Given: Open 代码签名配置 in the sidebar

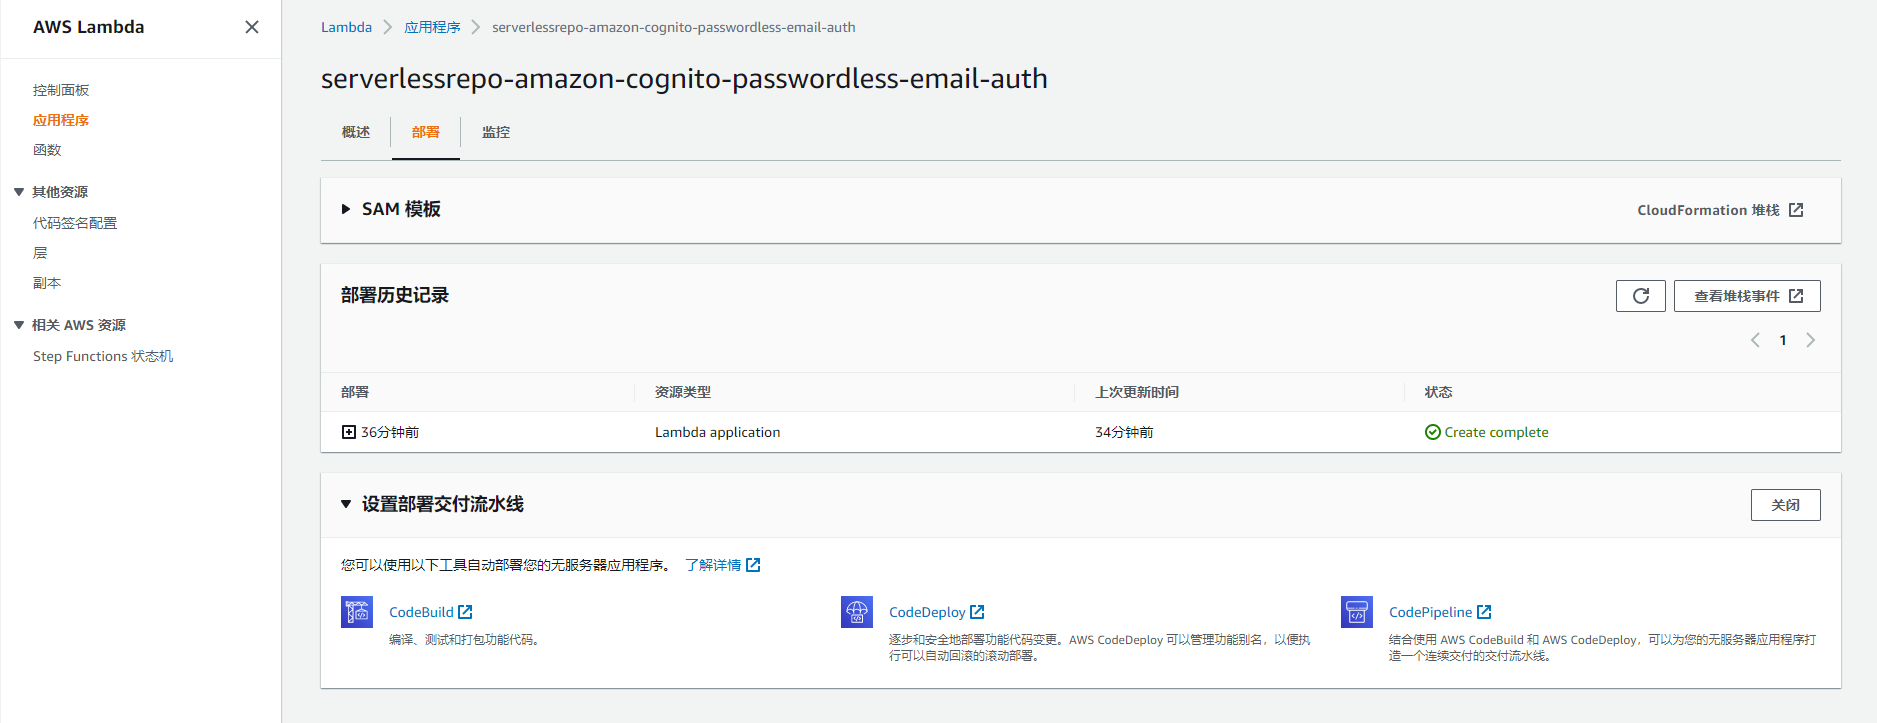Looking at the screenshot, I should (x=75, y=223).
